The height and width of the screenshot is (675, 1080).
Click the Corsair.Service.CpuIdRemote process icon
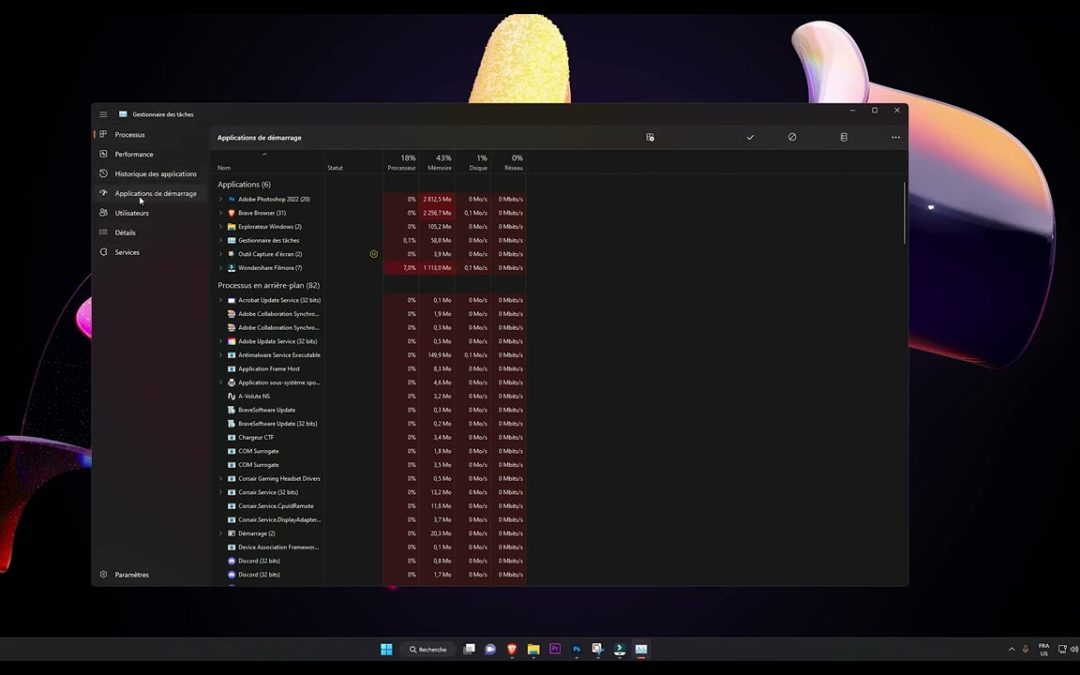[231, 506]
